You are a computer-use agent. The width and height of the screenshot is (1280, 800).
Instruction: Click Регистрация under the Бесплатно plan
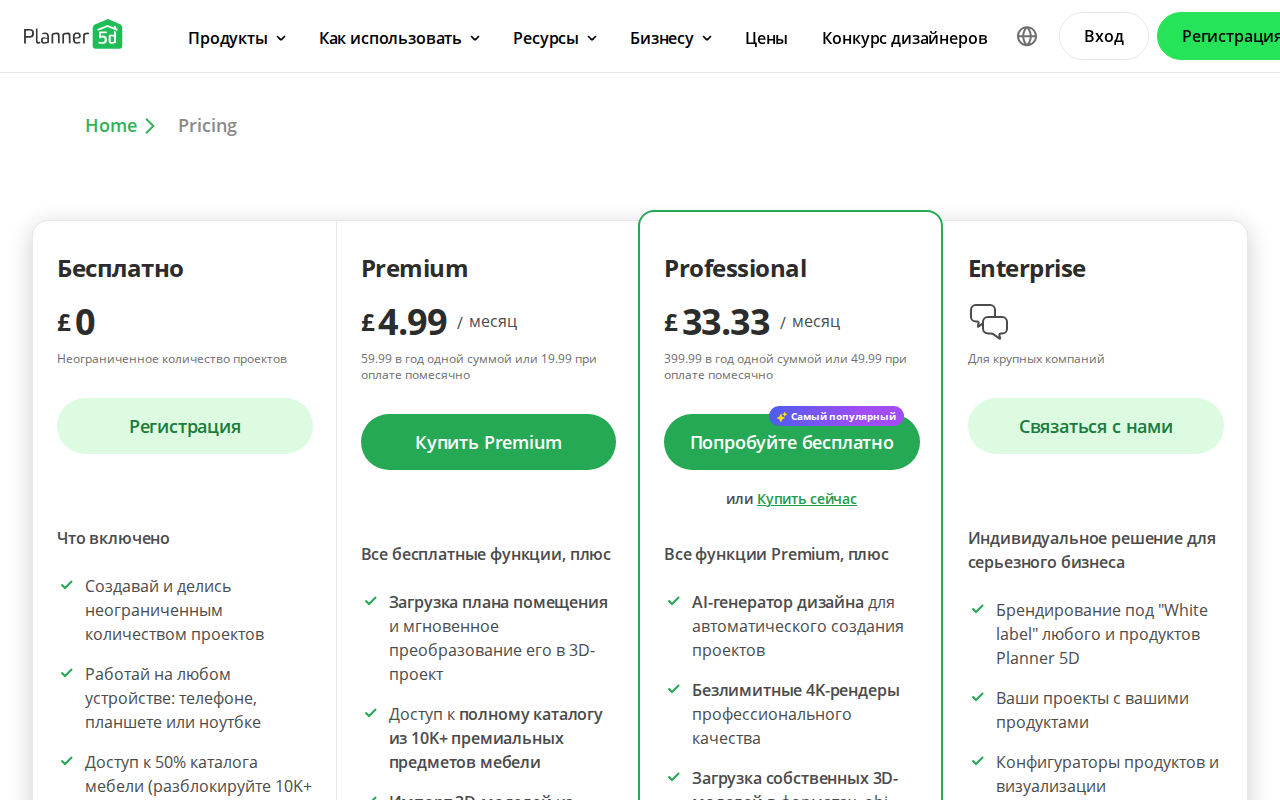(185, 426)
